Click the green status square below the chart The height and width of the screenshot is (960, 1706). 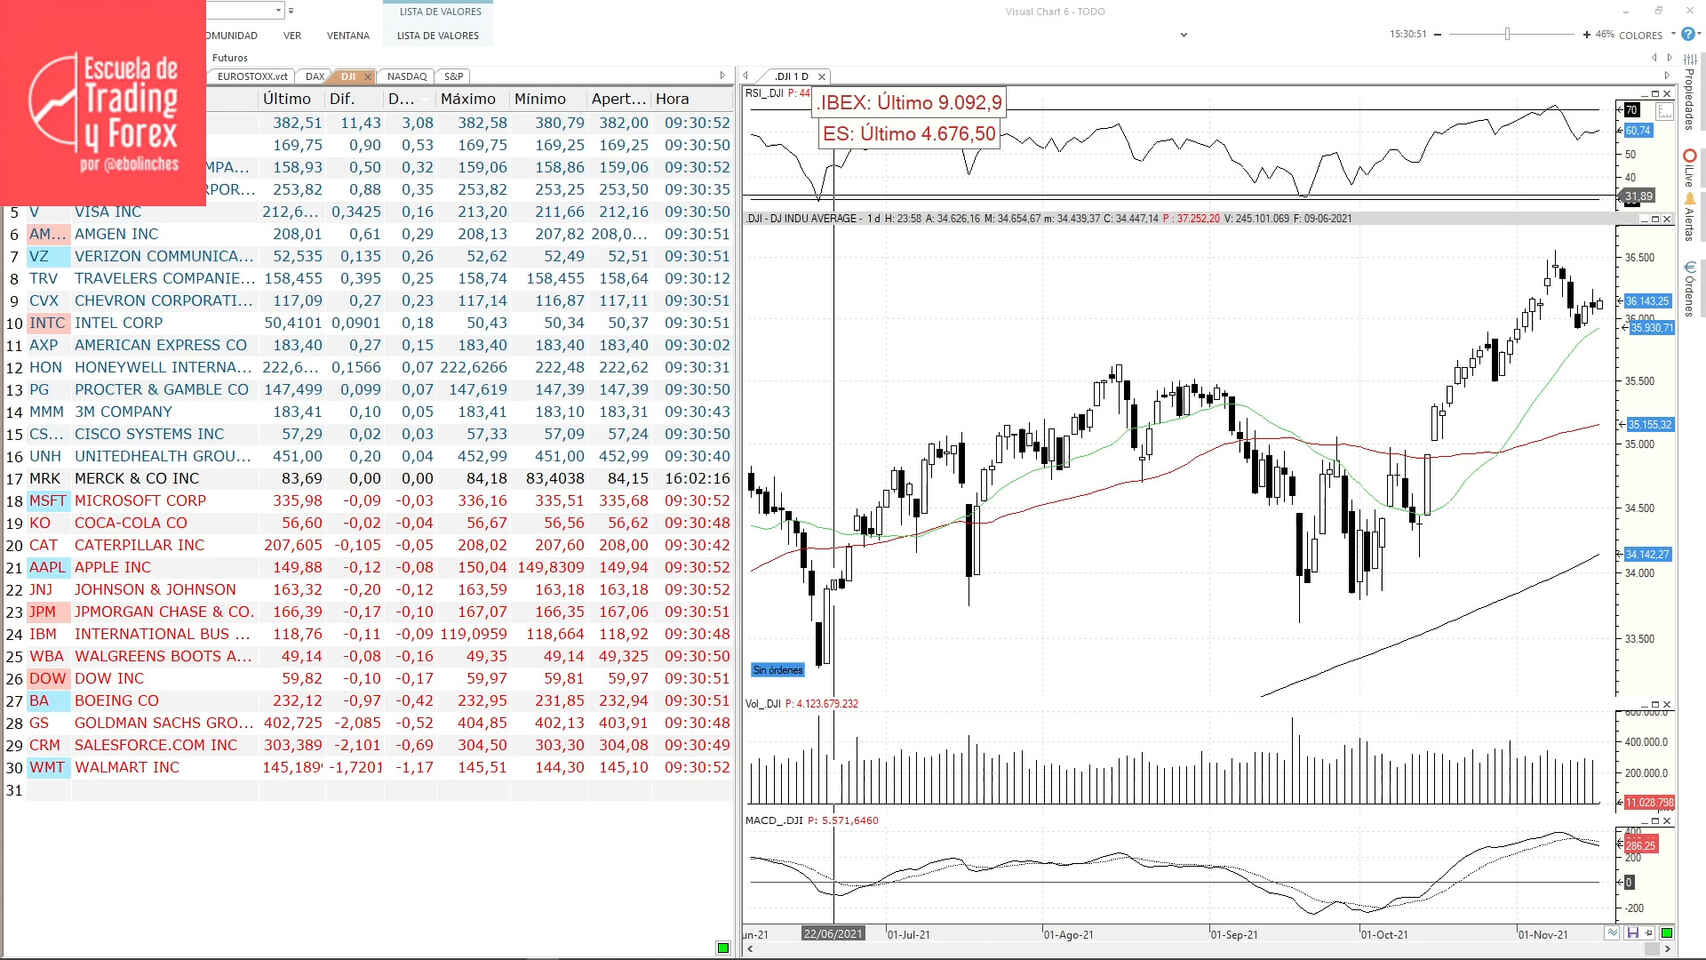pyautogui.click(x=1667, y=933)
